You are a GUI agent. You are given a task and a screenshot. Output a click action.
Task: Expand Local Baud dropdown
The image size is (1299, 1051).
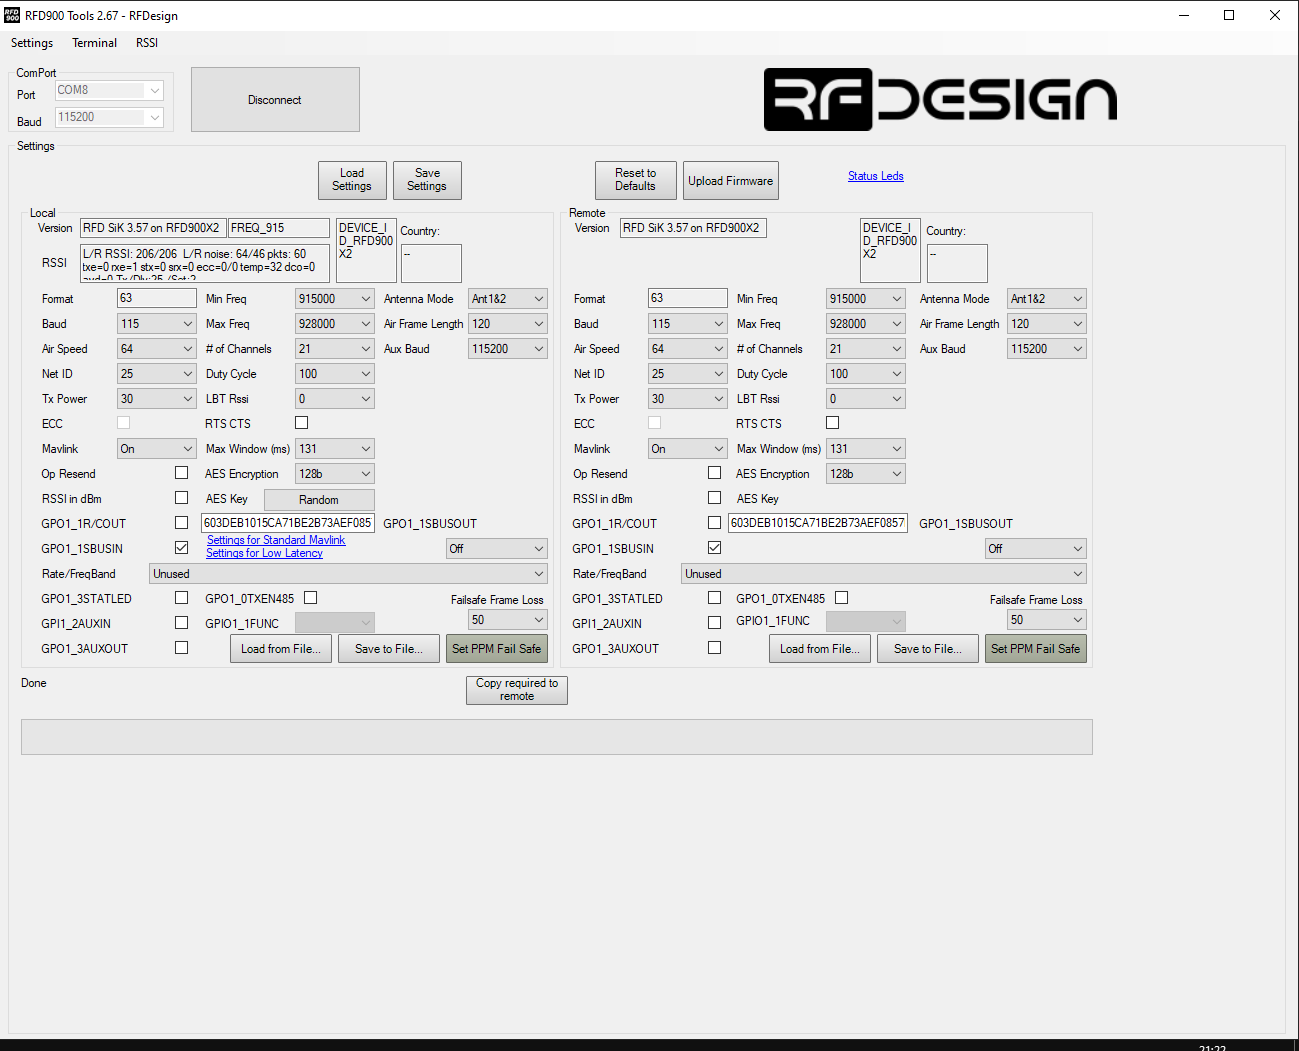tap(157, 324)
